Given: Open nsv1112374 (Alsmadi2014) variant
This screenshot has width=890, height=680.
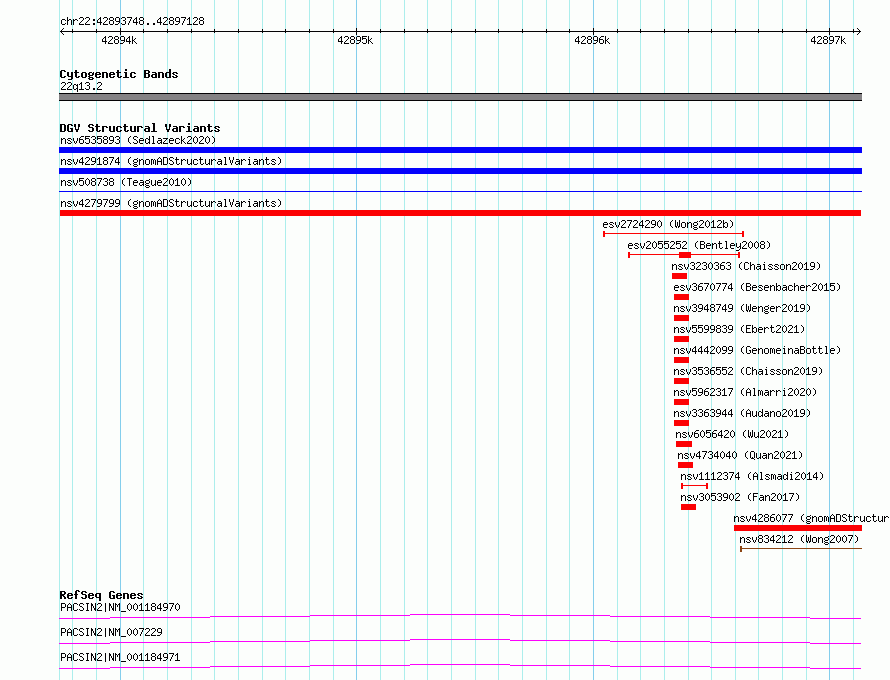Looking at the screenshot, I should (x=752, y=476).
